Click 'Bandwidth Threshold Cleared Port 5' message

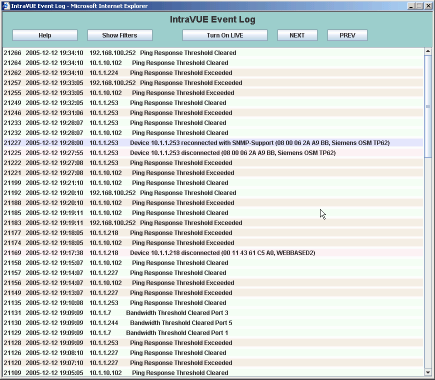click(x=181, y=323)
